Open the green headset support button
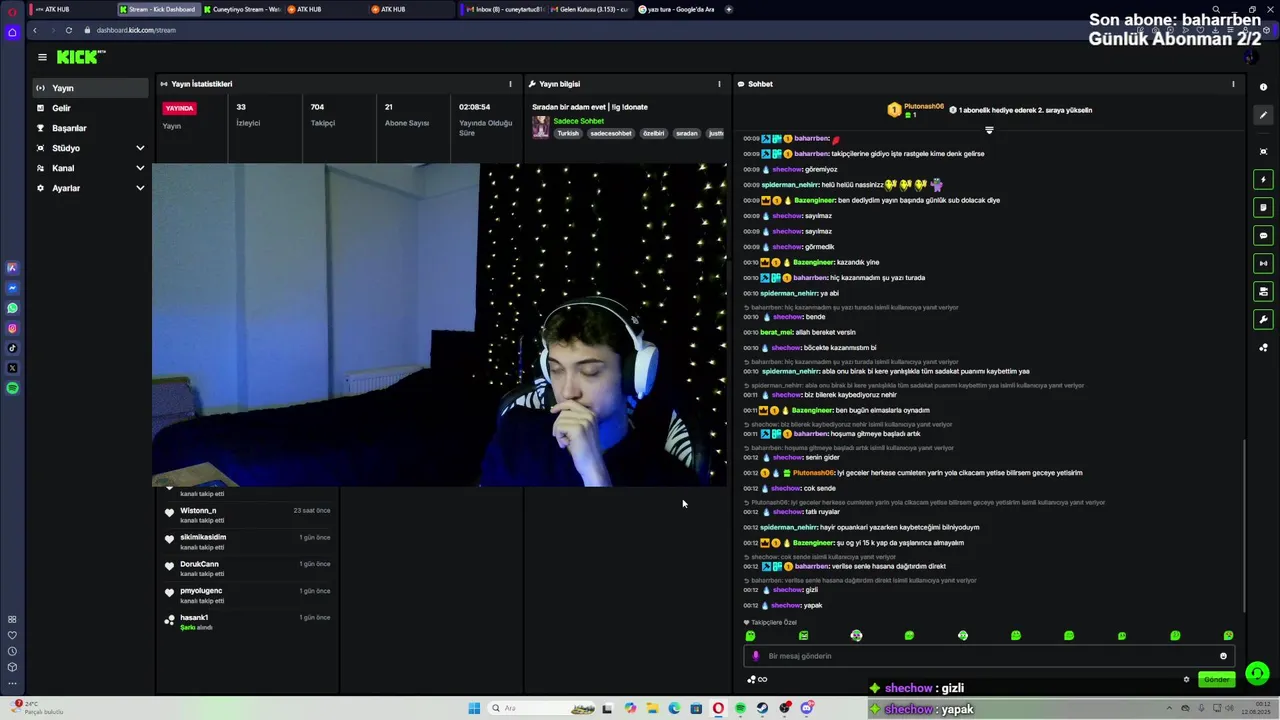The image size is (1280, 720). pyautogui.click(x=1258, y=674)
